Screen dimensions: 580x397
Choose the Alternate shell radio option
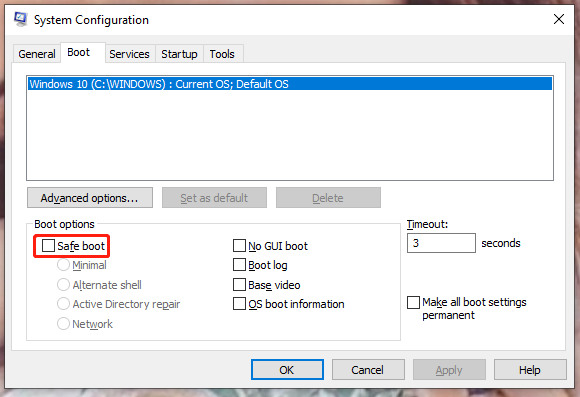(63, 285)
